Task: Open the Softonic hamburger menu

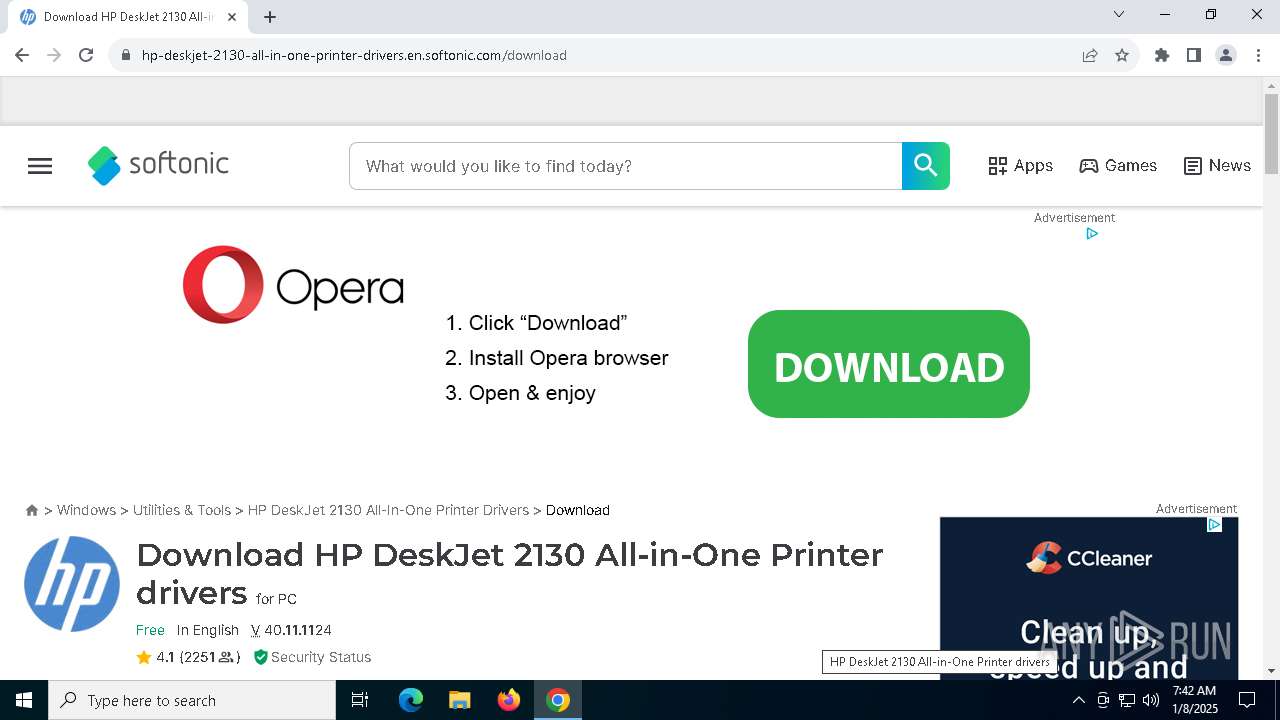Action: pos(40,166)
